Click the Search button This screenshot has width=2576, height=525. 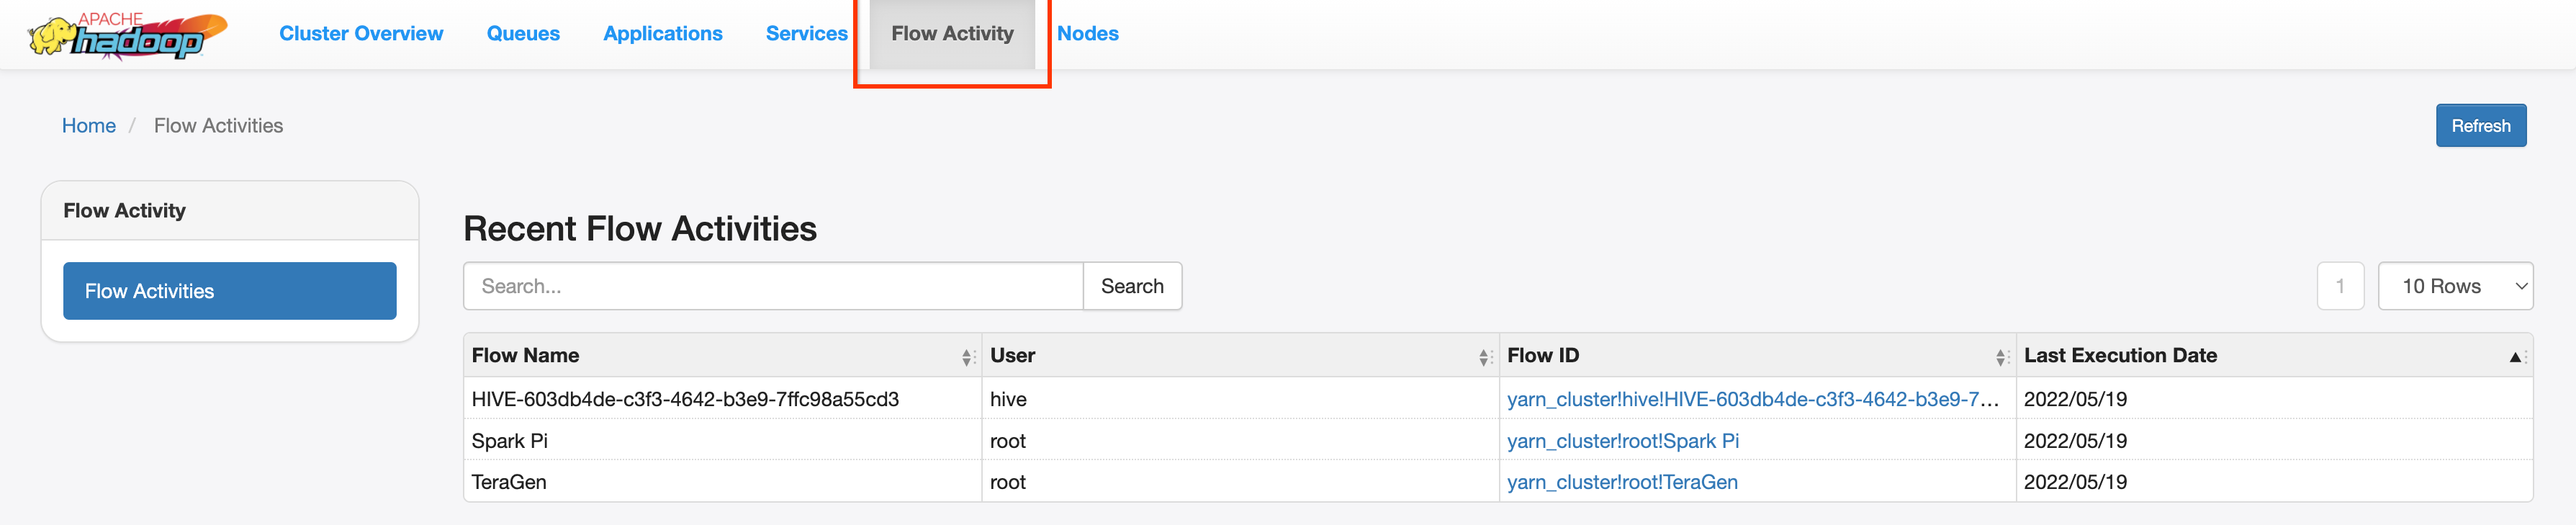click(1132, 286)
